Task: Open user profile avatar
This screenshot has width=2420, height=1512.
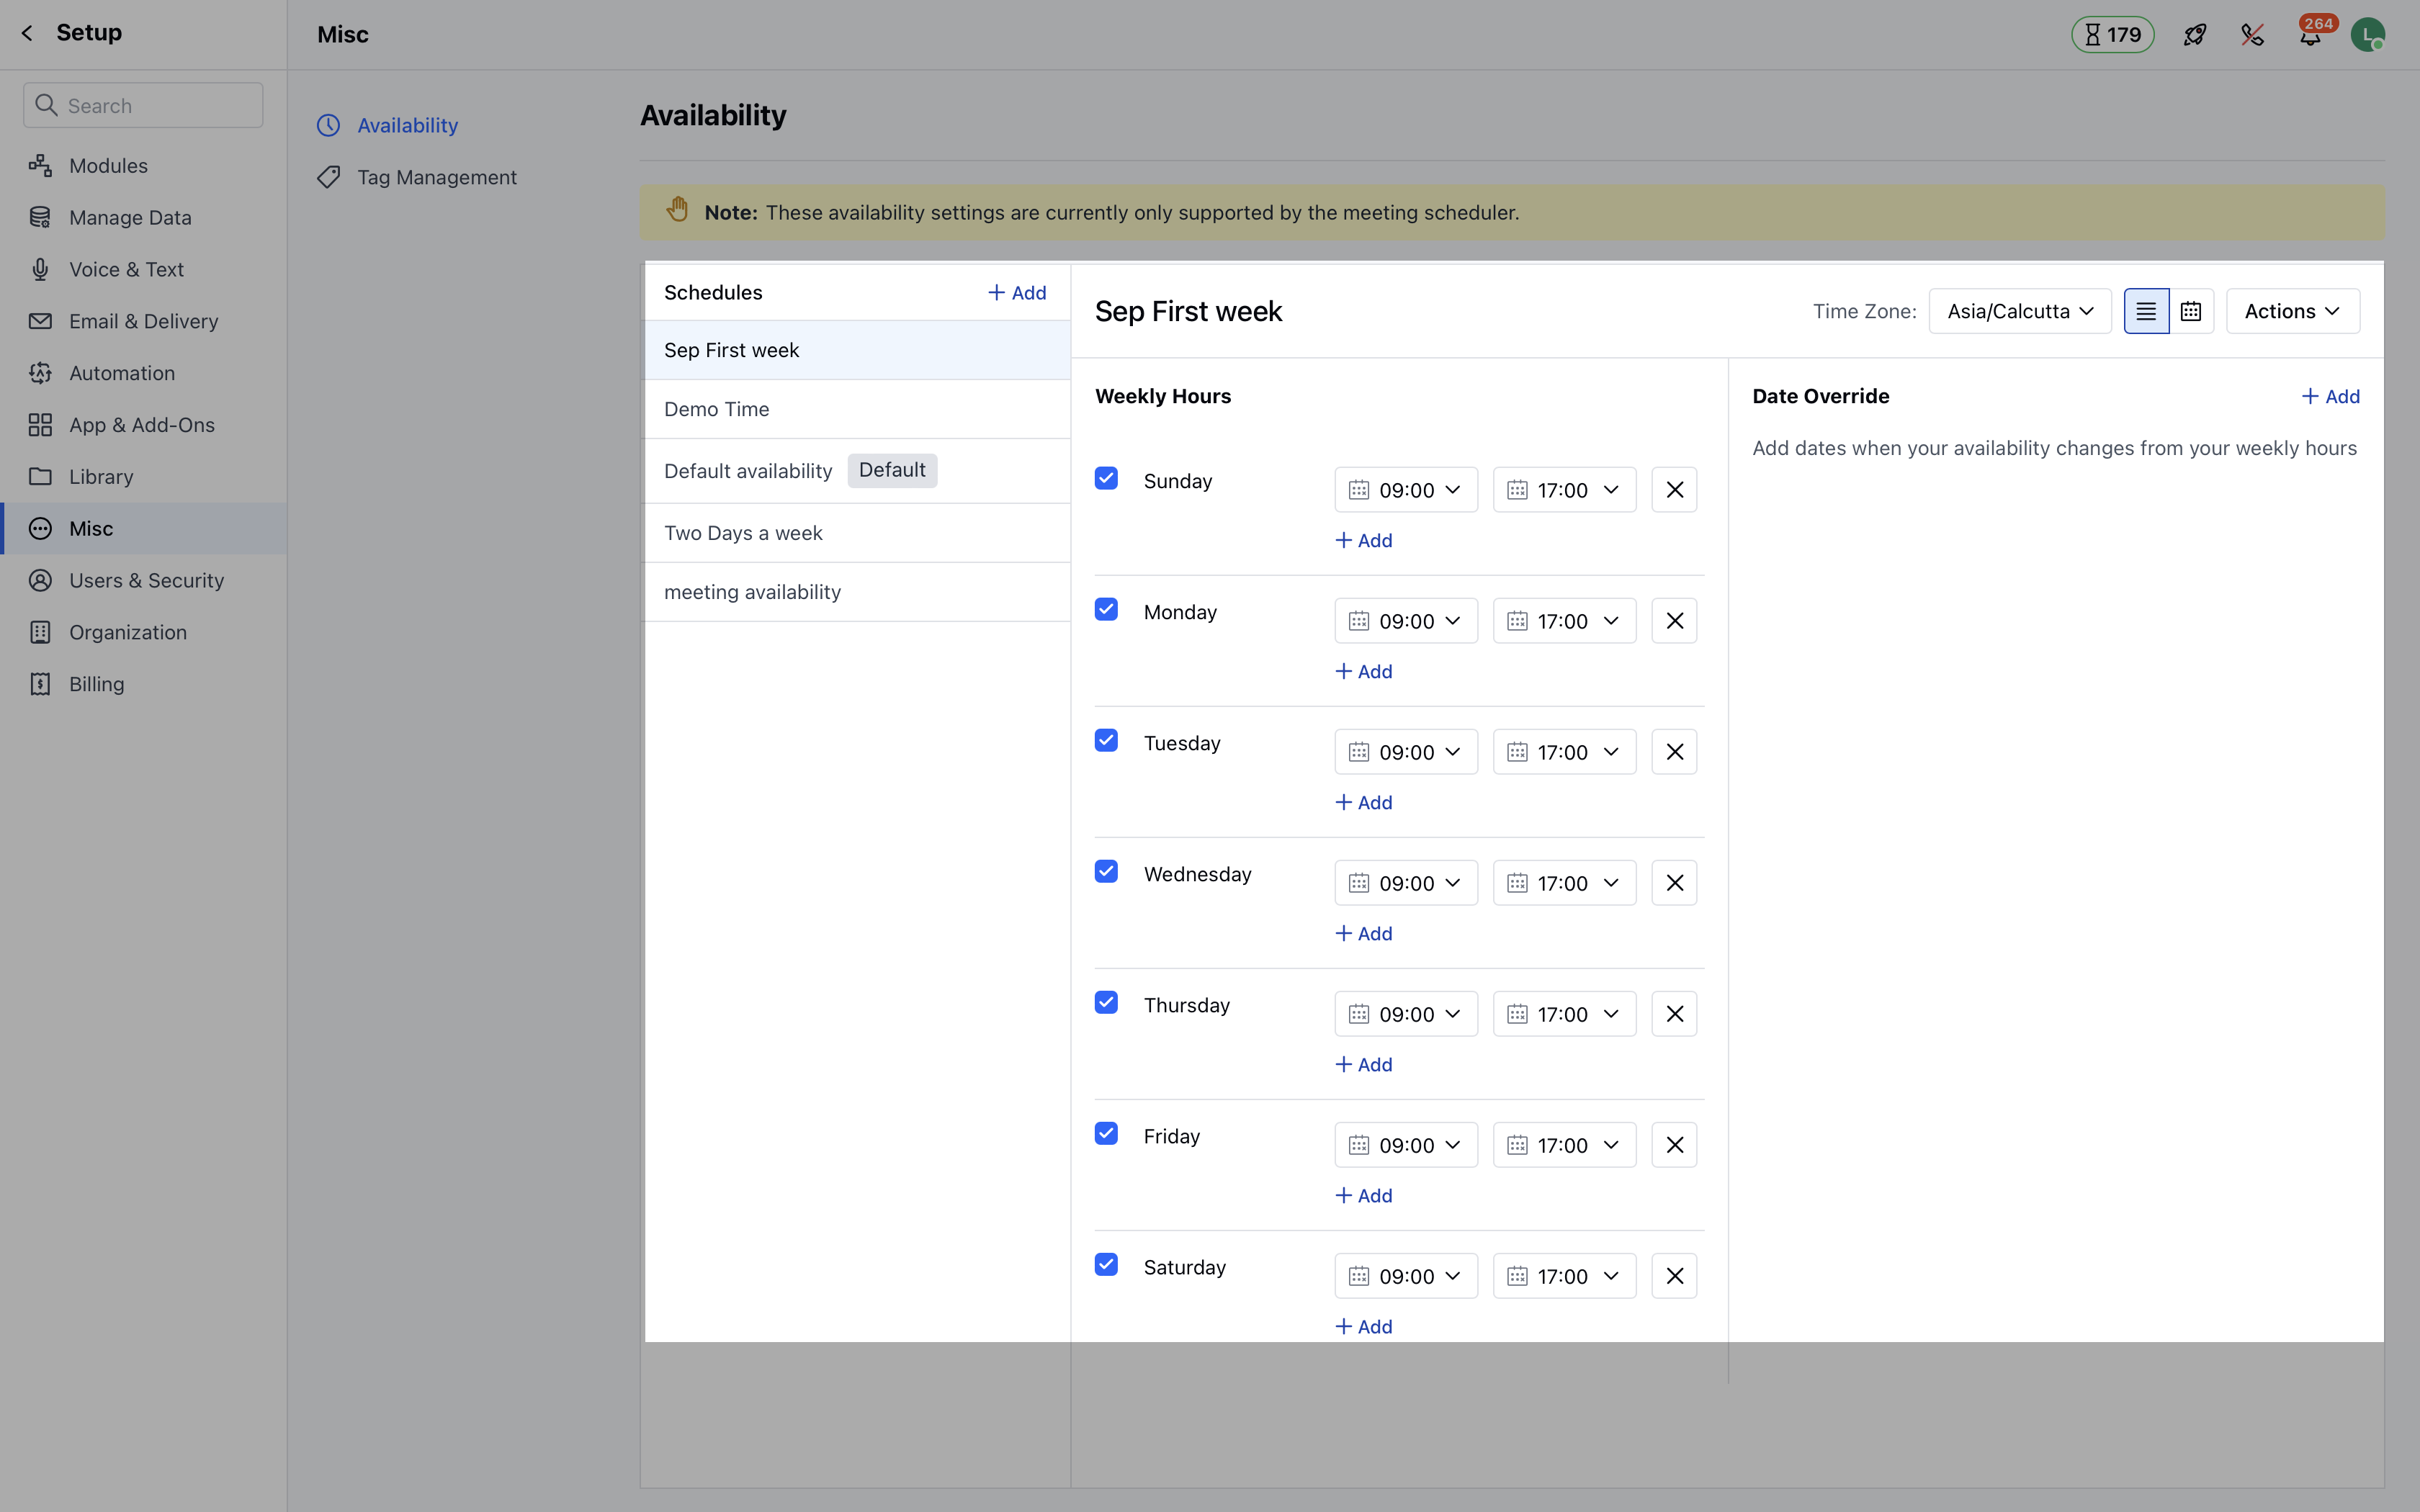Action: coord(2367,35)
